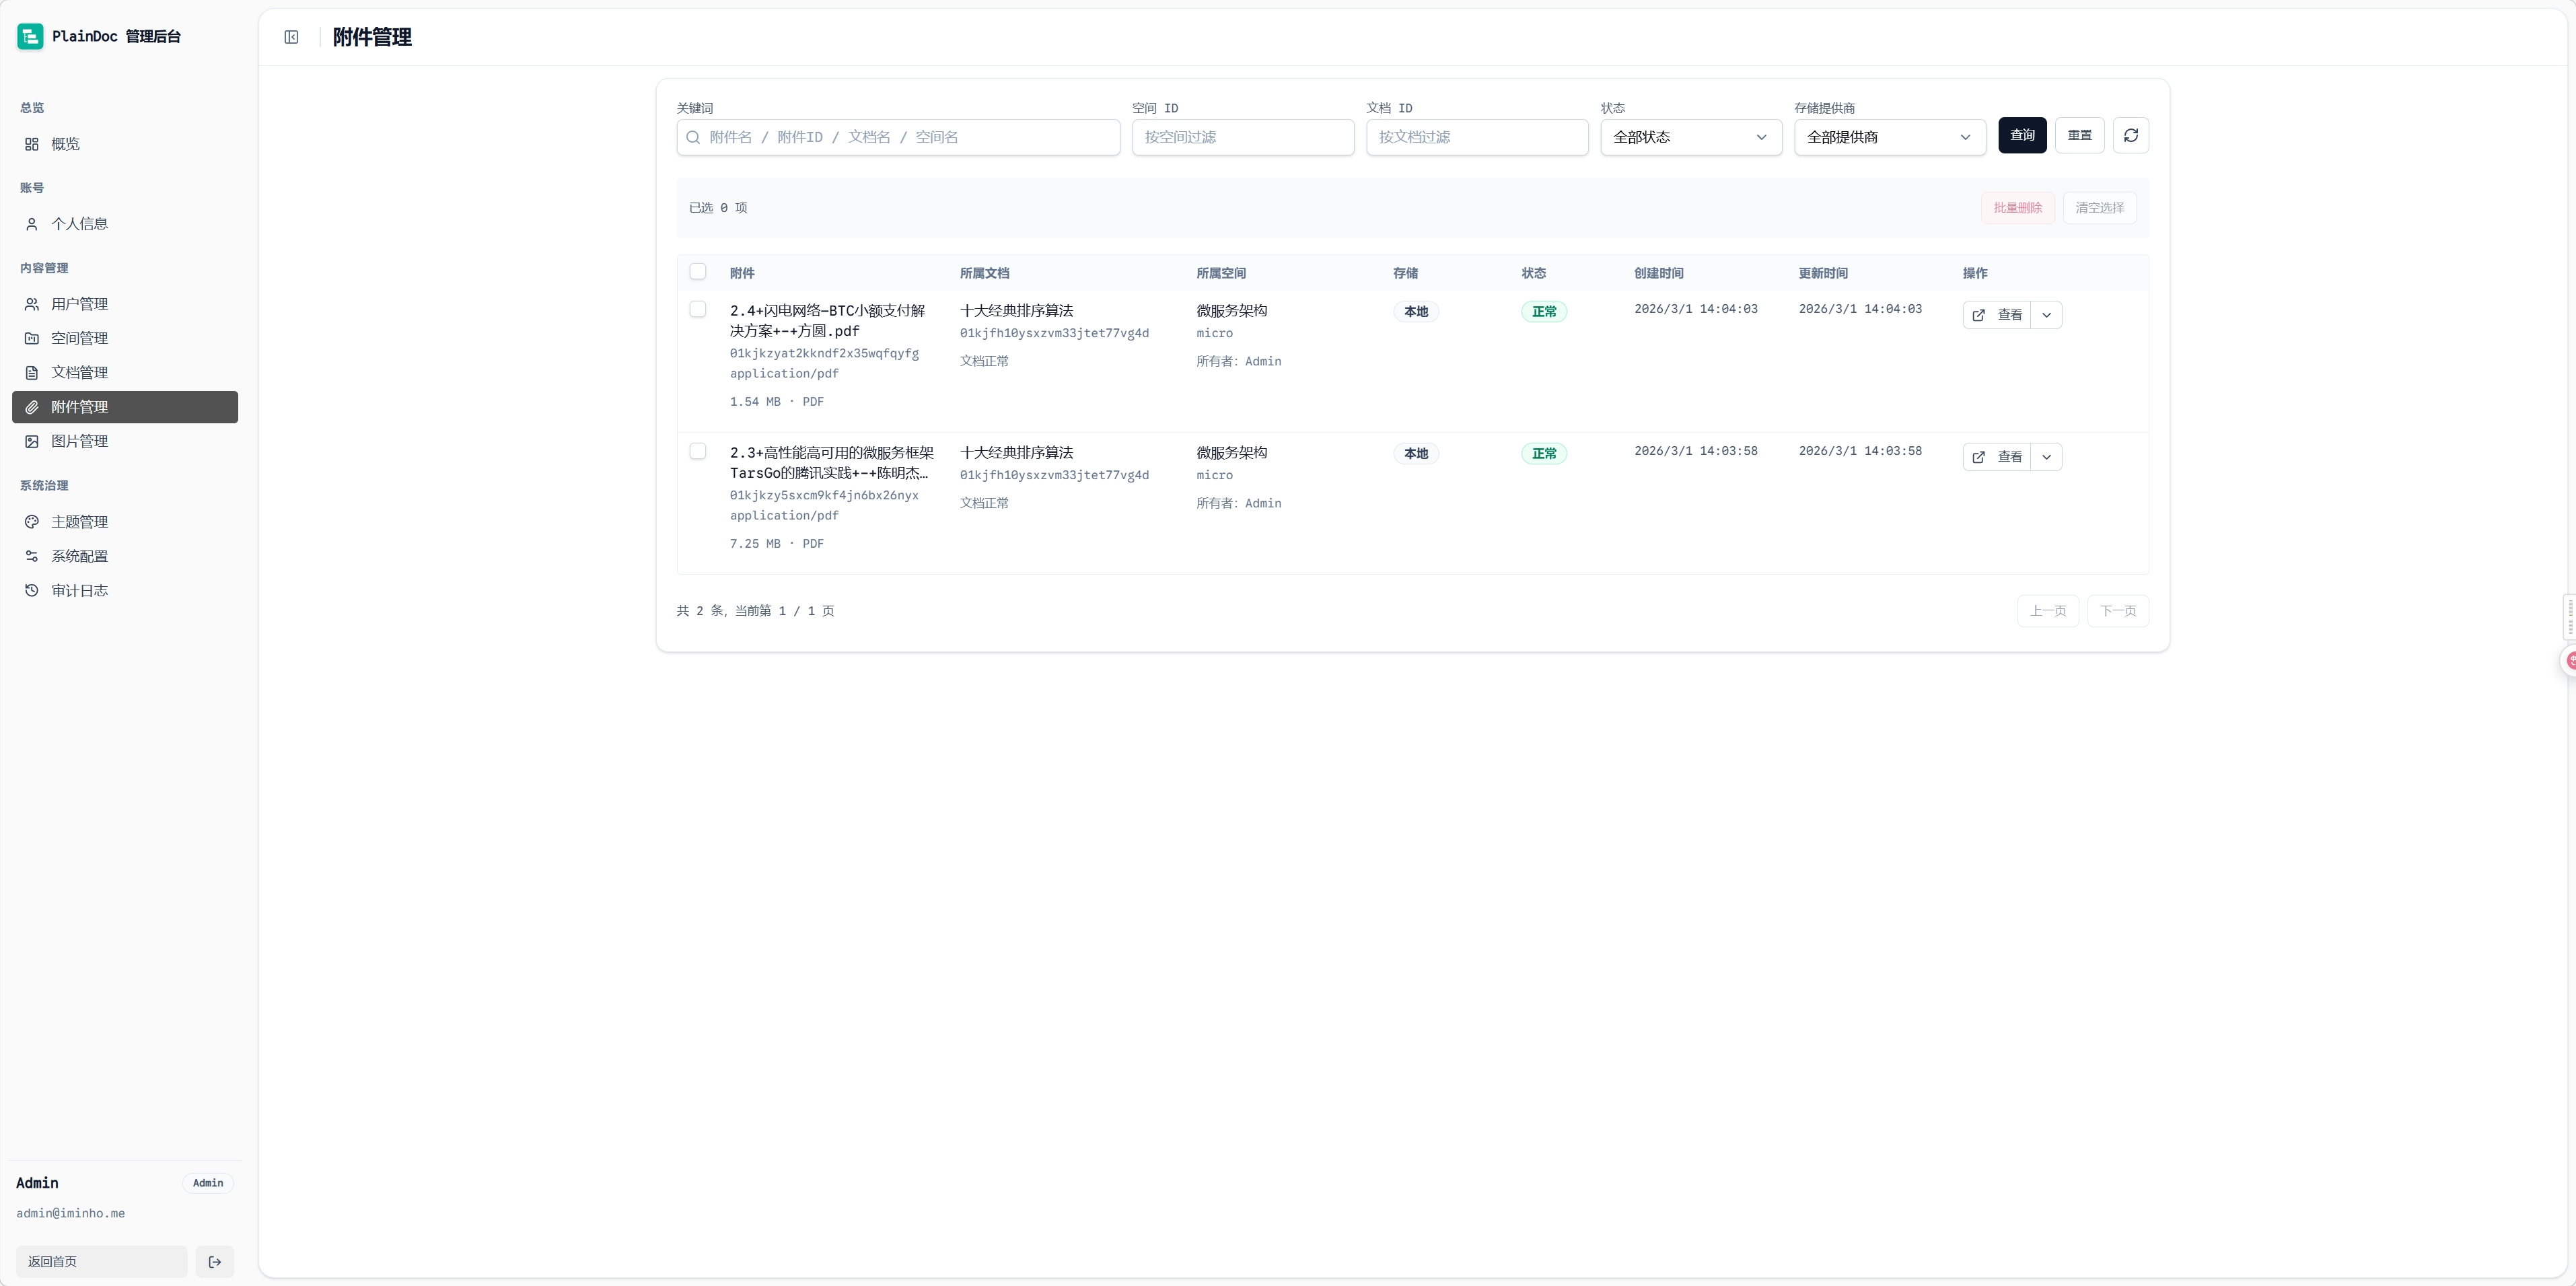Click the refresh icon button next to 重置
The image size is (2576, 1286).
tap(2131, 135)
